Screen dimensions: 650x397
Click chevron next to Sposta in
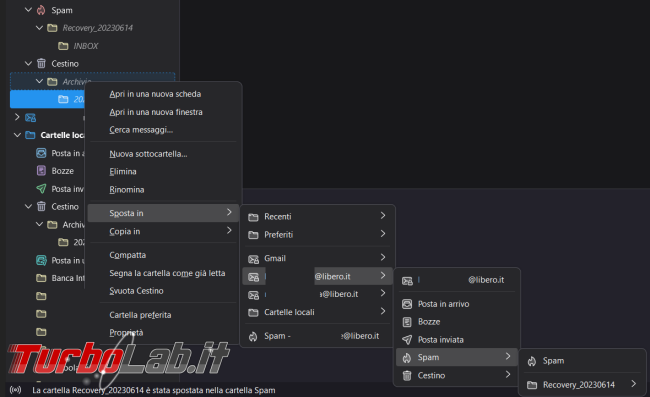[229, 212]
